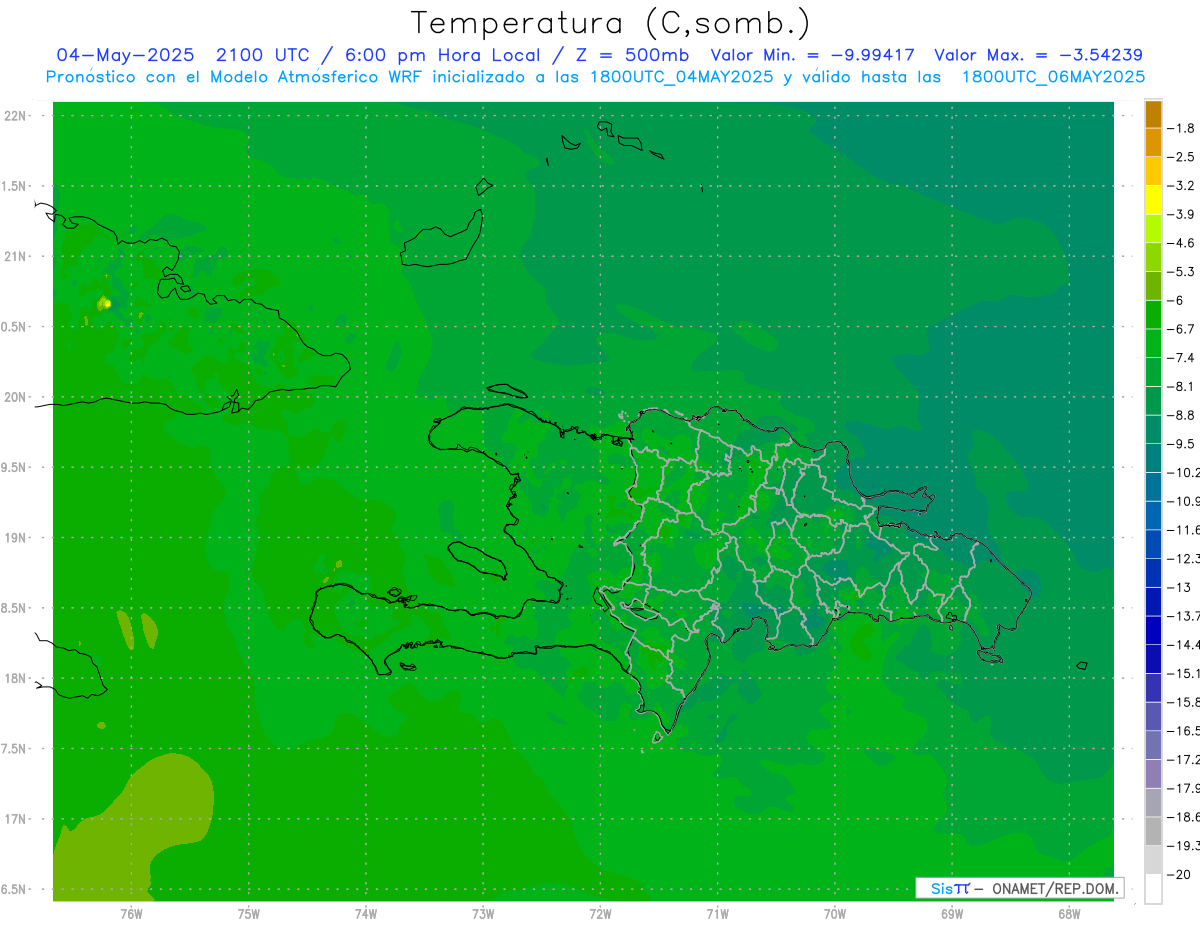Click the '72W' longitude label
The width and height of the screenshot is (1200, 927).
click(600, 914)
